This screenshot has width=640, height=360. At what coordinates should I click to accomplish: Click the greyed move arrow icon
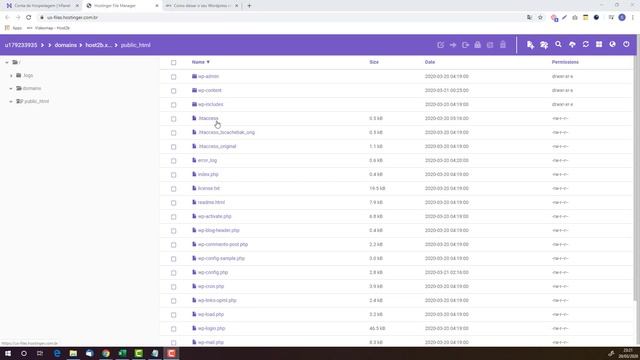pyautogui.click(x=453, y=45)
